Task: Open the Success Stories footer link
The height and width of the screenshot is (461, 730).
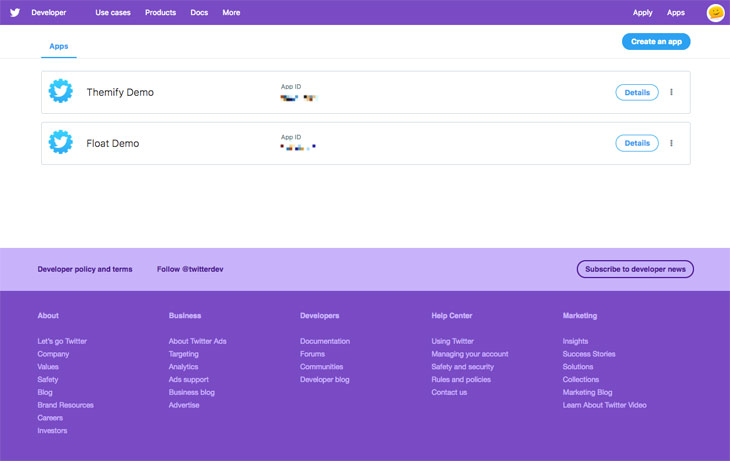Action: click(588, 354)
